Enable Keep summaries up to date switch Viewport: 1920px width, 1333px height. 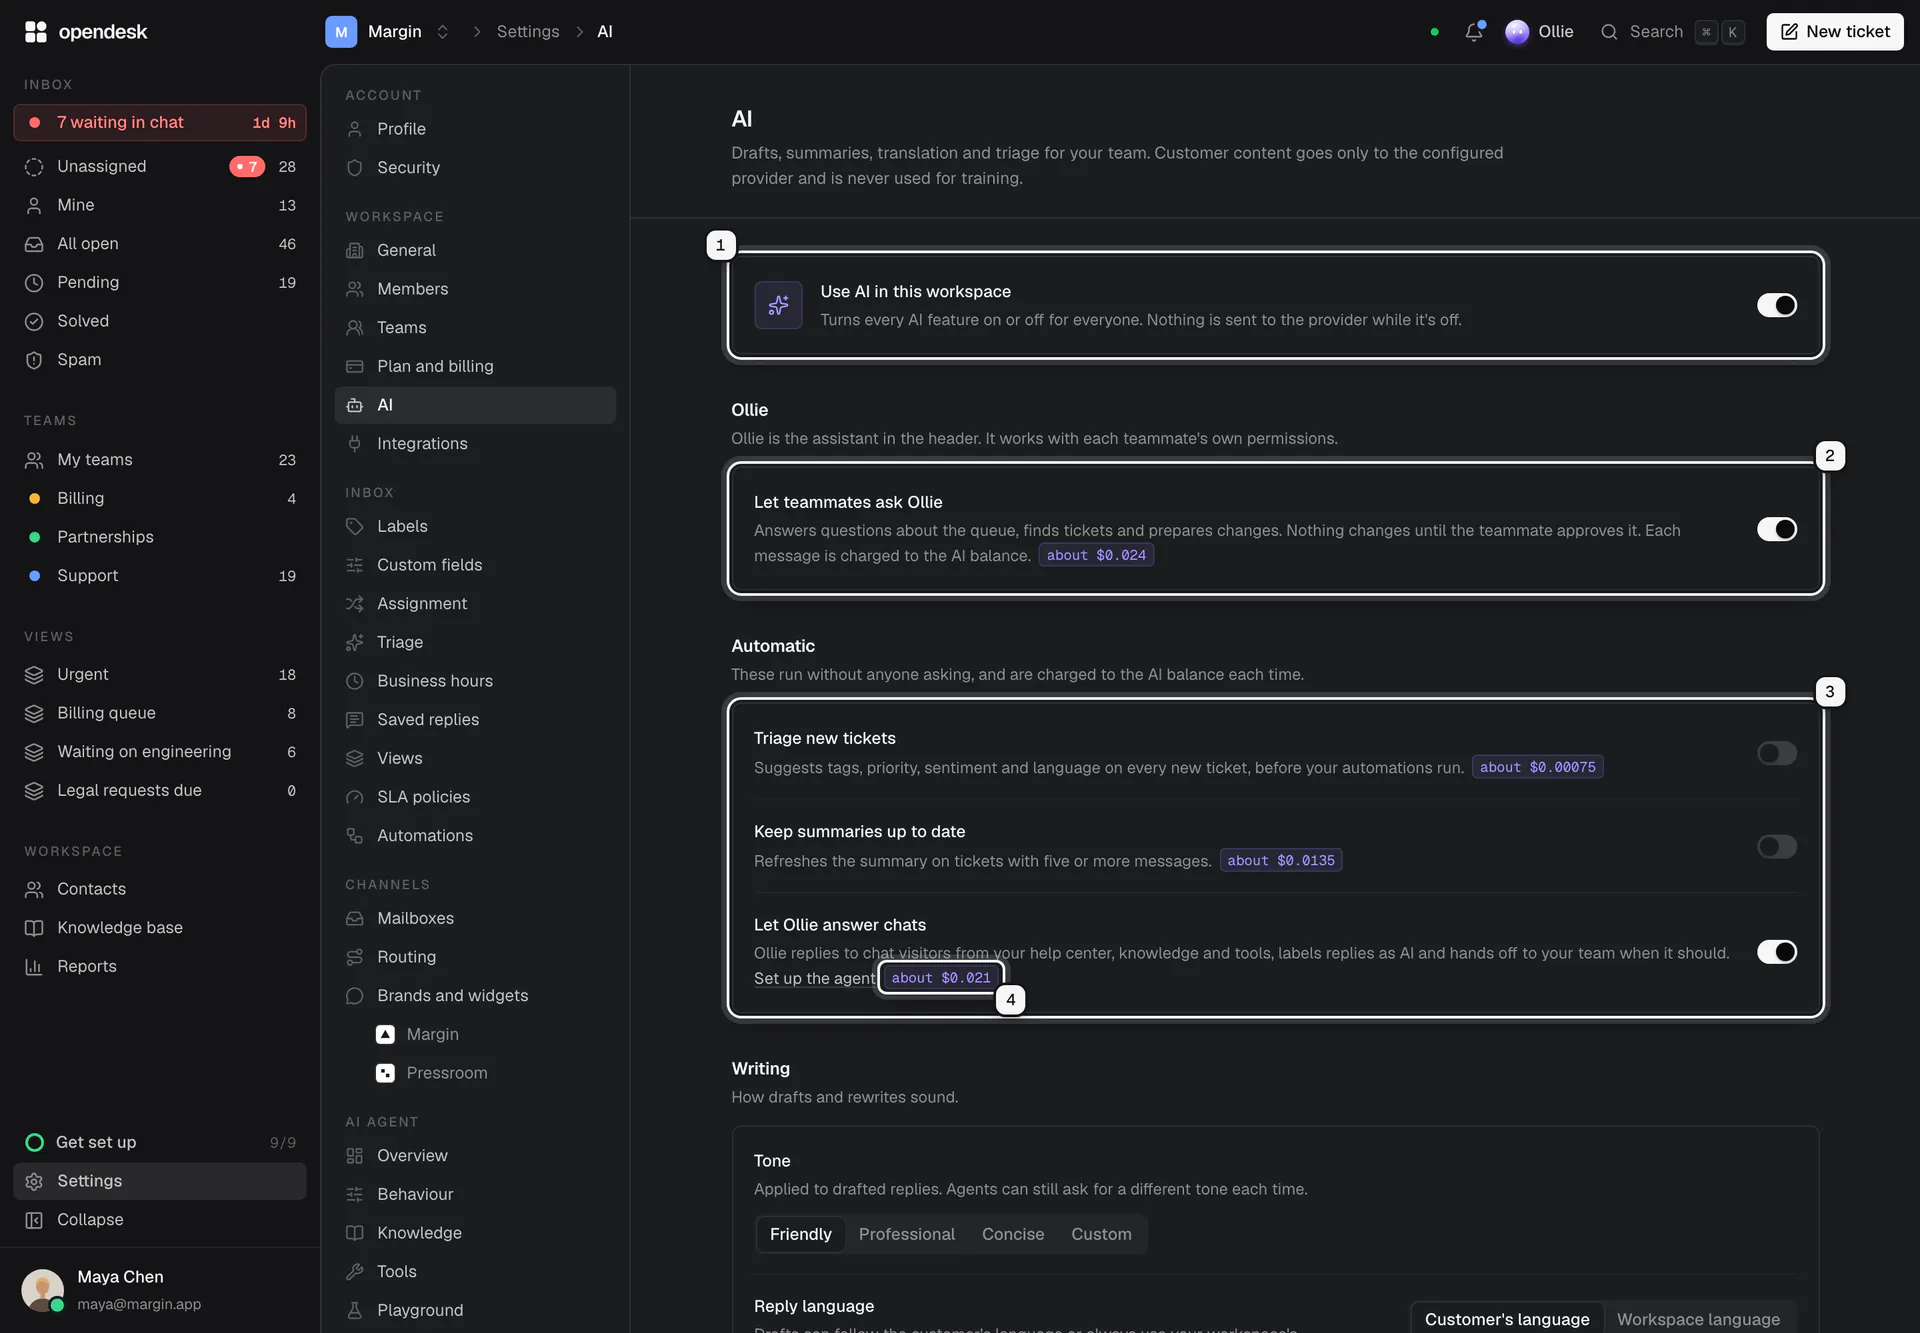pos(1776,847)
